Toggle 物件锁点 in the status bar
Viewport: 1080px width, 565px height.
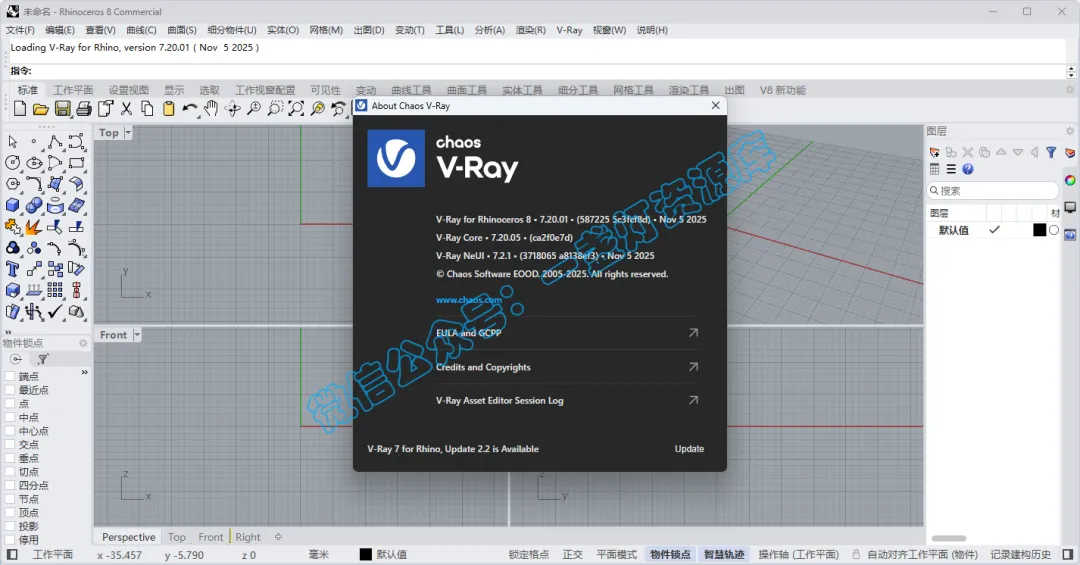click(670, 555)
